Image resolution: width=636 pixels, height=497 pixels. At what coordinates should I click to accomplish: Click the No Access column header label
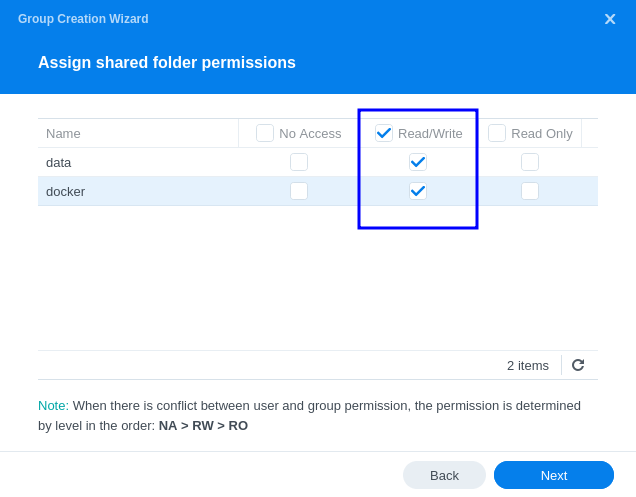tap(310, 133)
